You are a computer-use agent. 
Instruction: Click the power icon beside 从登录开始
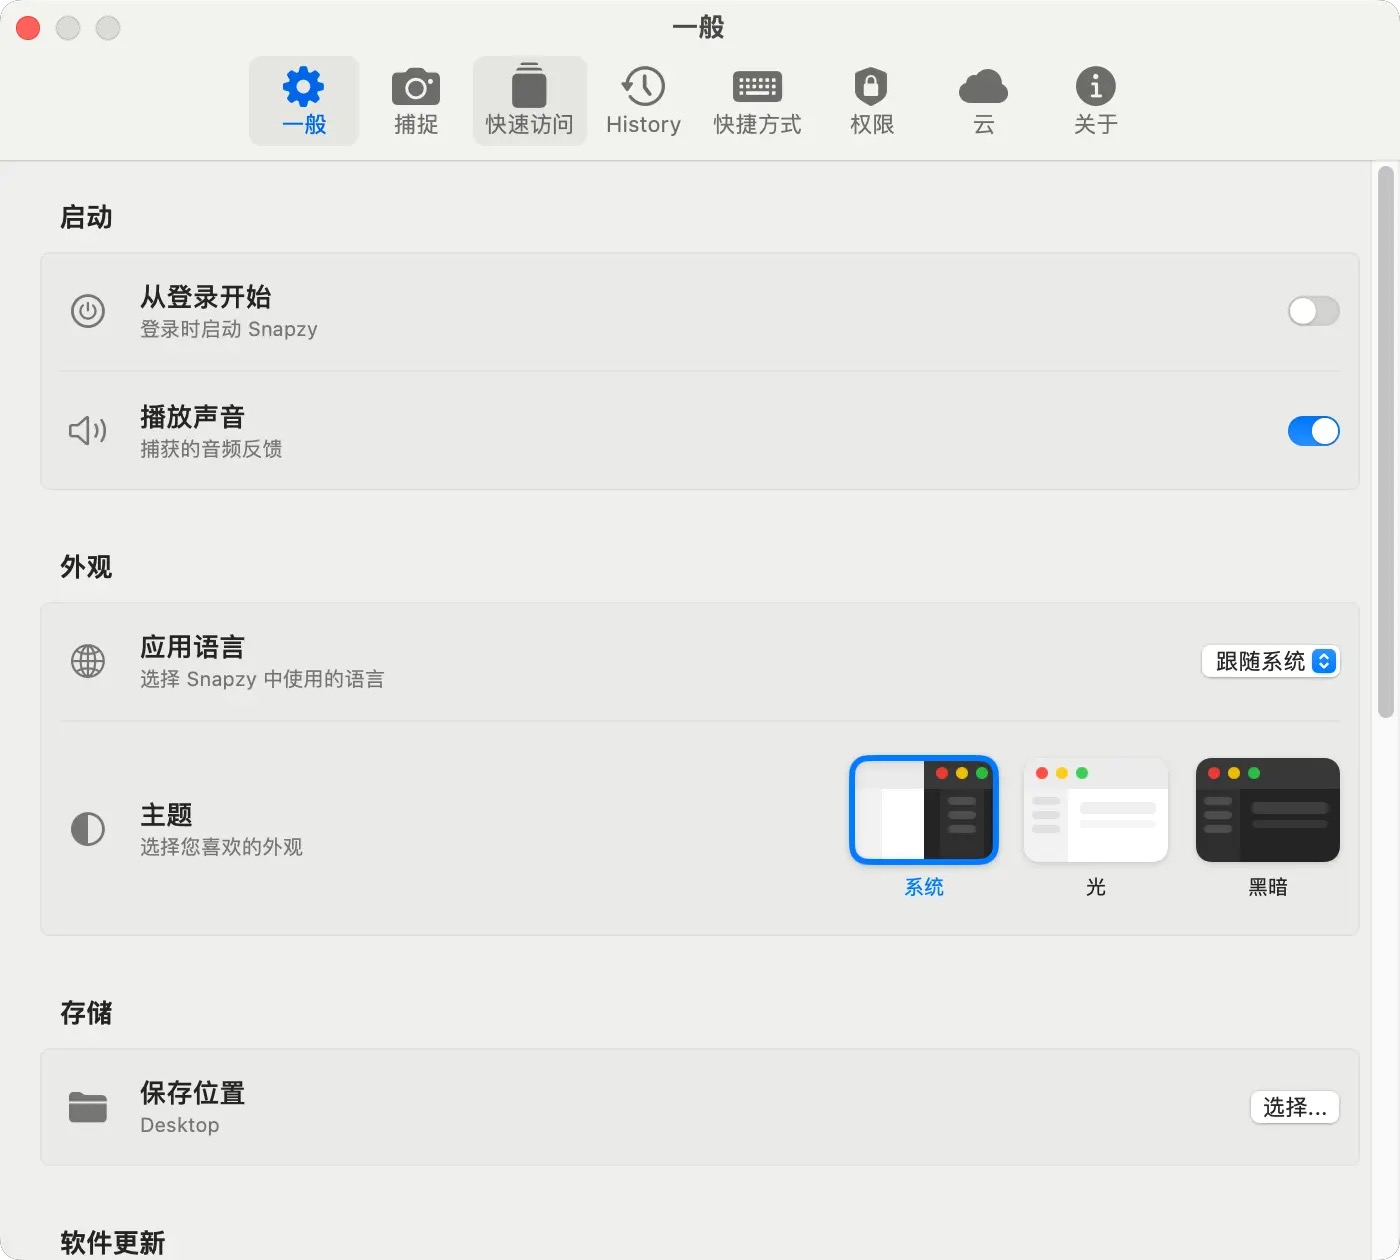coord(88,311)
